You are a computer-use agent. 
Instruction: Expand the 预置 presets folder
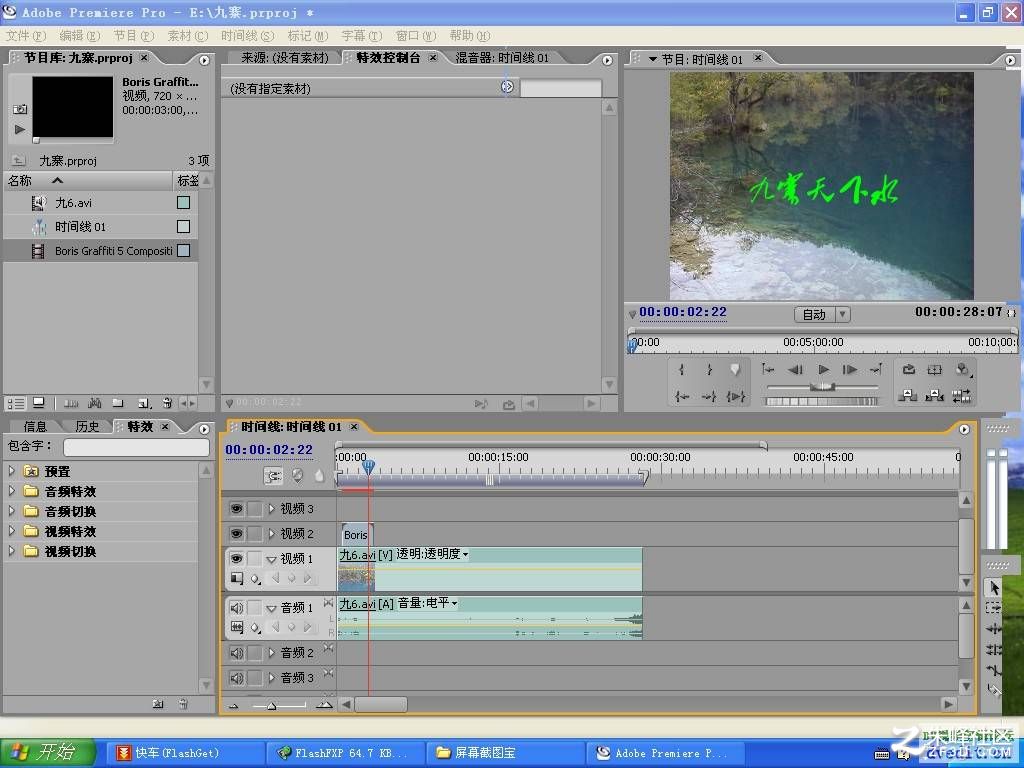[x=12, y=471]
